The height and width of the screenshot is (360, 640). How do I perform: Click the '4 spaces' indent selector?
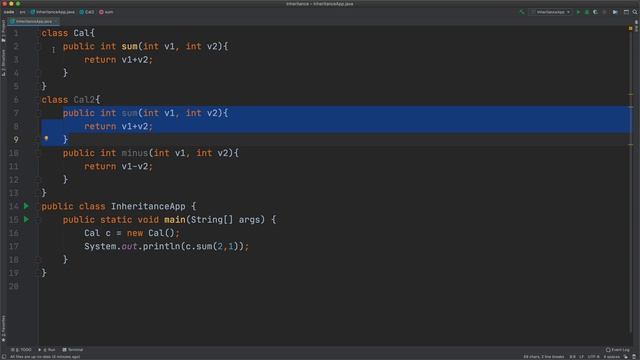[x=611, y=357]
